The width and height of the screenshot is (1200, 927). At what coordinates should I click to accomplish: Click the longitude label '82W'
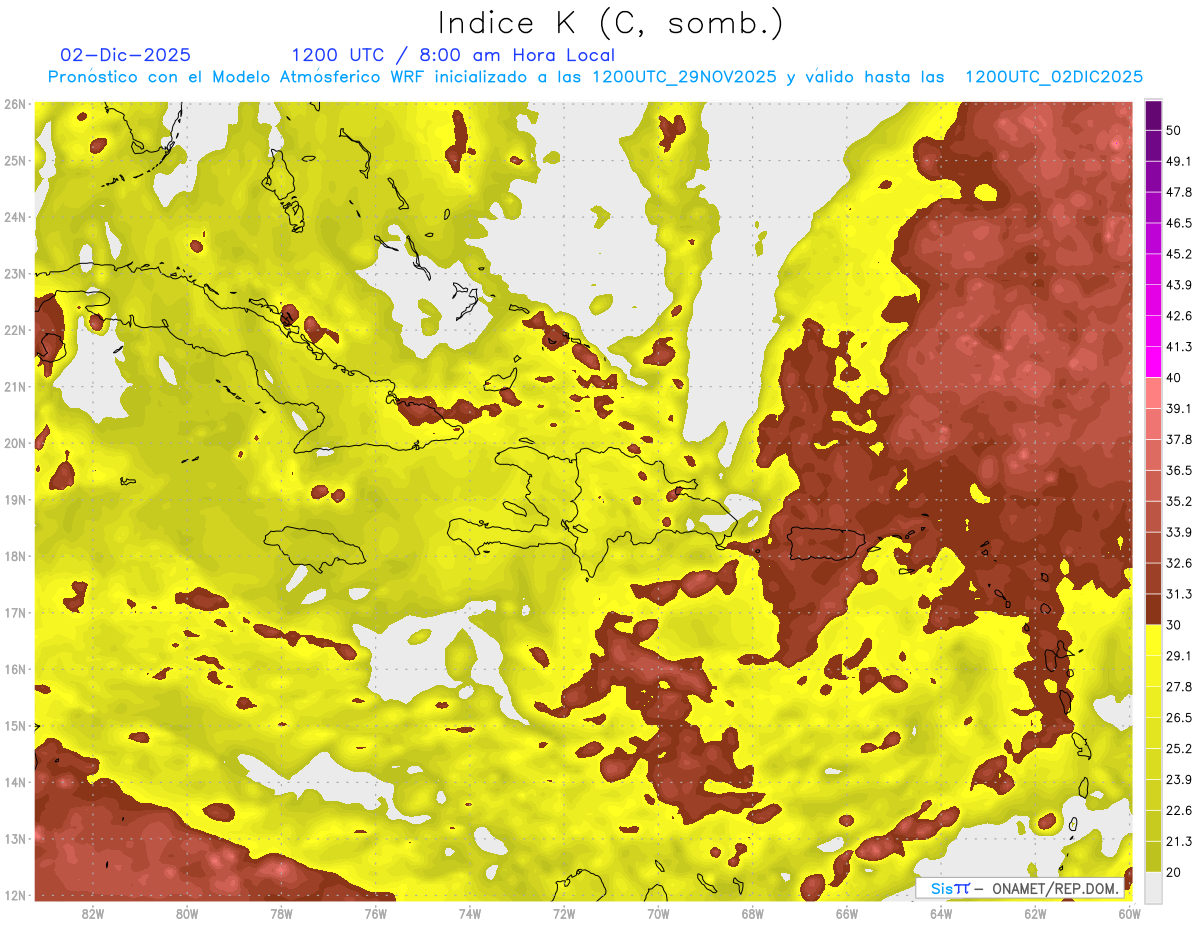(93, 914)
